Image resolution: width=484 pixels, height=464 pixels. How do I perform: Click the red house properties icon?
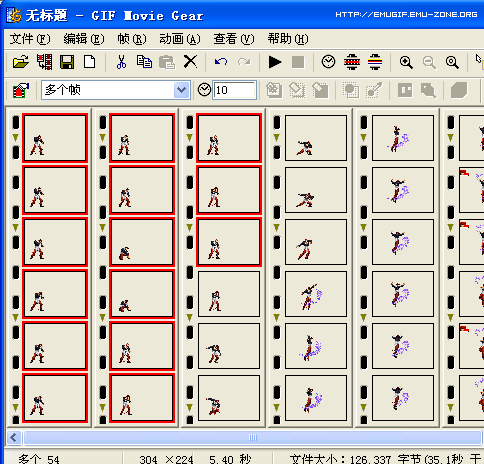[x=21, y=90]
